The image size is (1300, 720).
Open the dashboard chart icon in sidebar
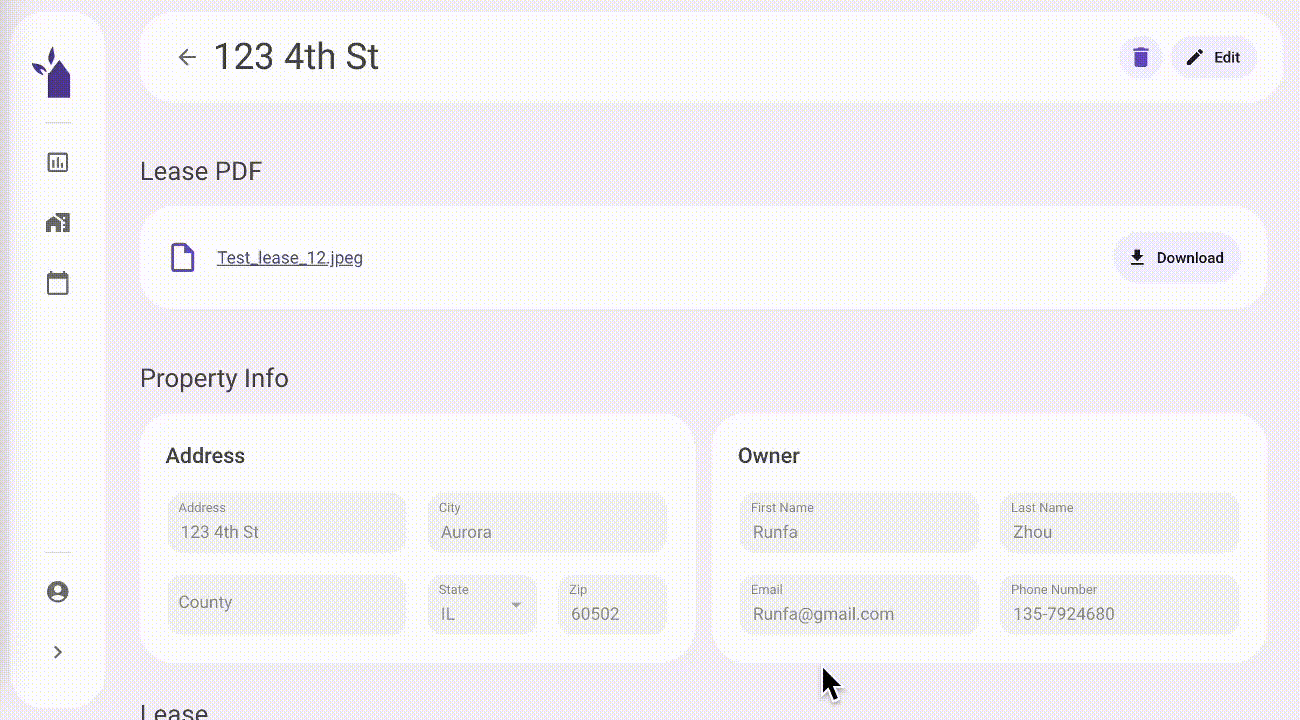pos(58,162)
